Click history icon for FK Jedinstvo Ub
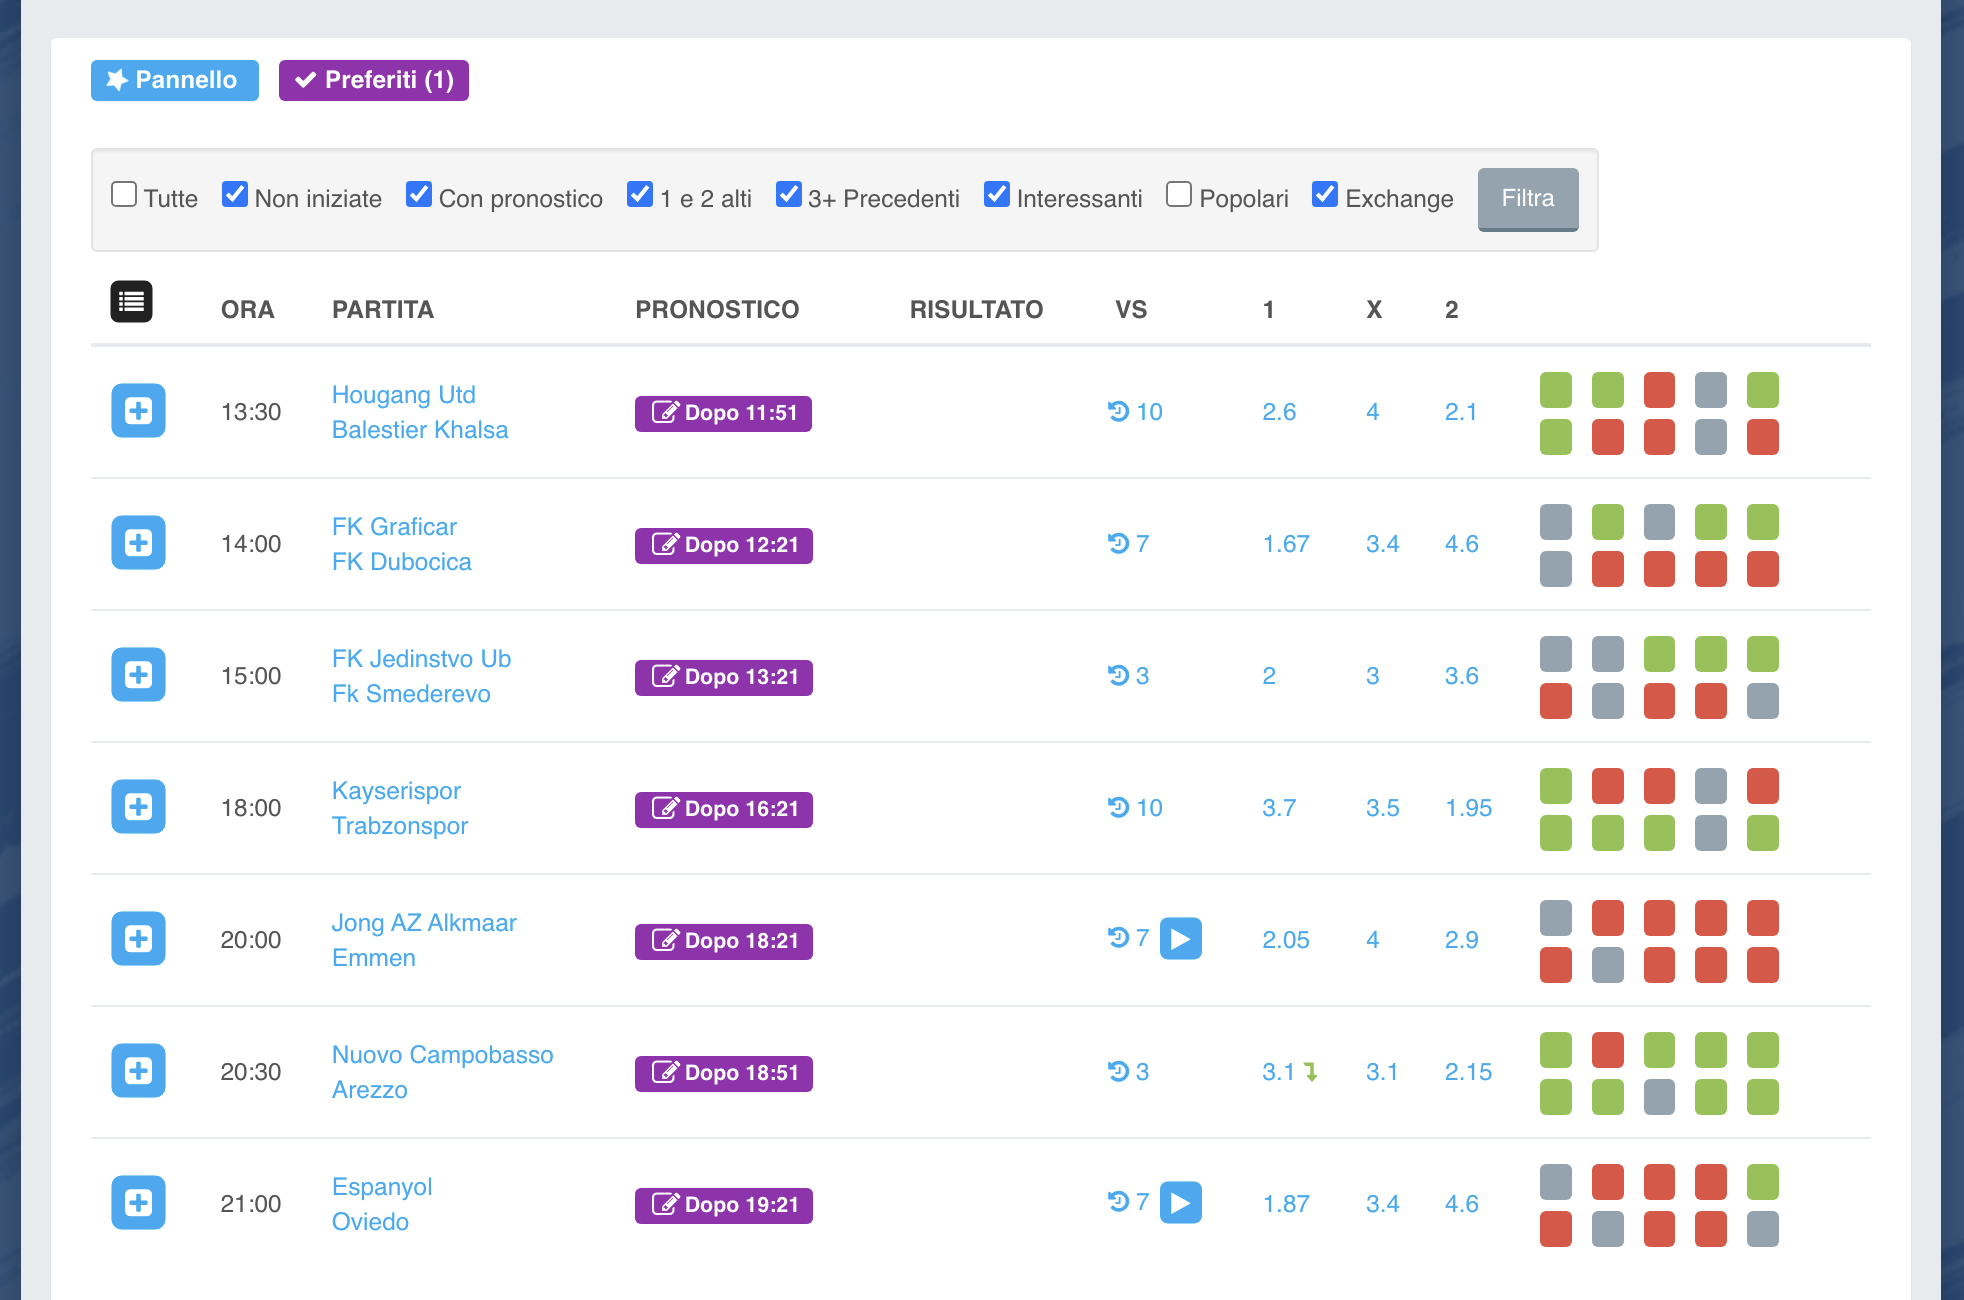The image size is (1964, 1300). [1119, 675]
